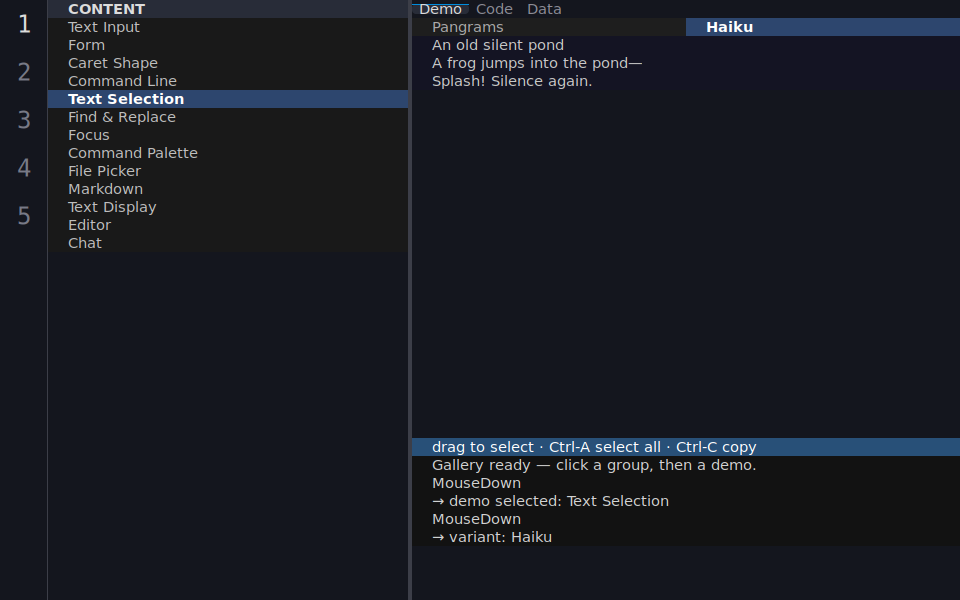Select group number 2 in the sidebar

point(24,72)
